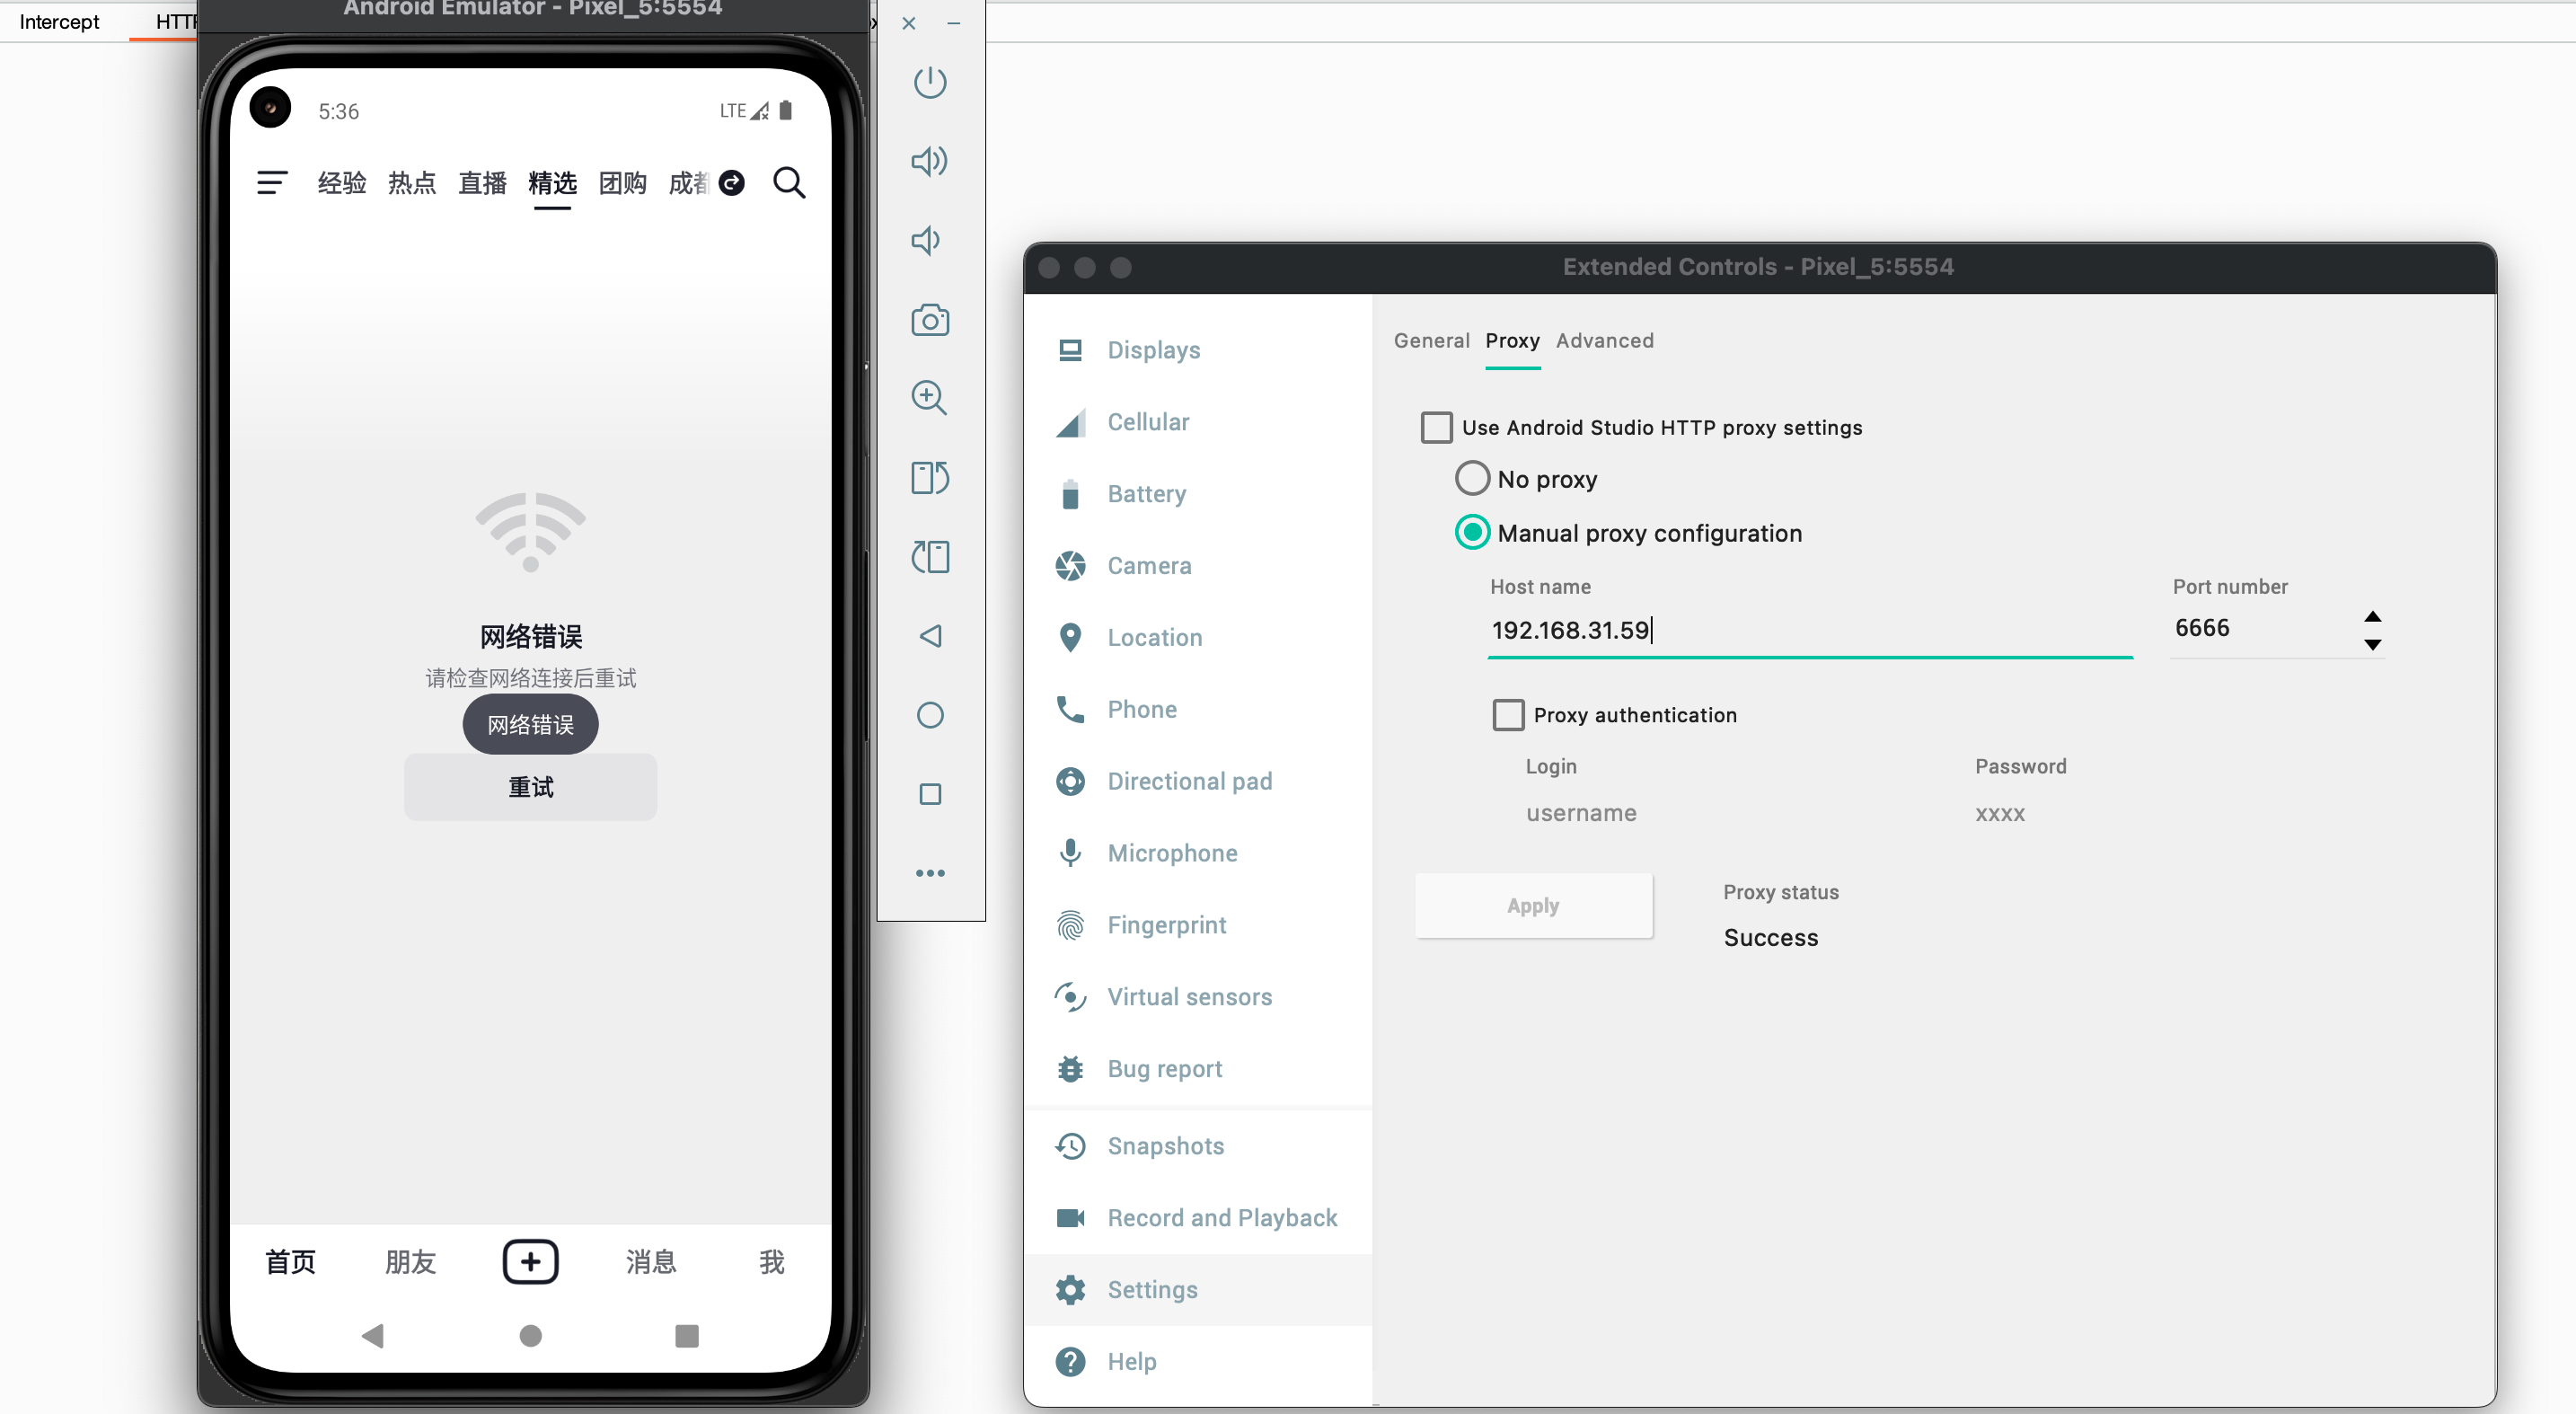Click the Host name input field

(x=1809, y=630)
